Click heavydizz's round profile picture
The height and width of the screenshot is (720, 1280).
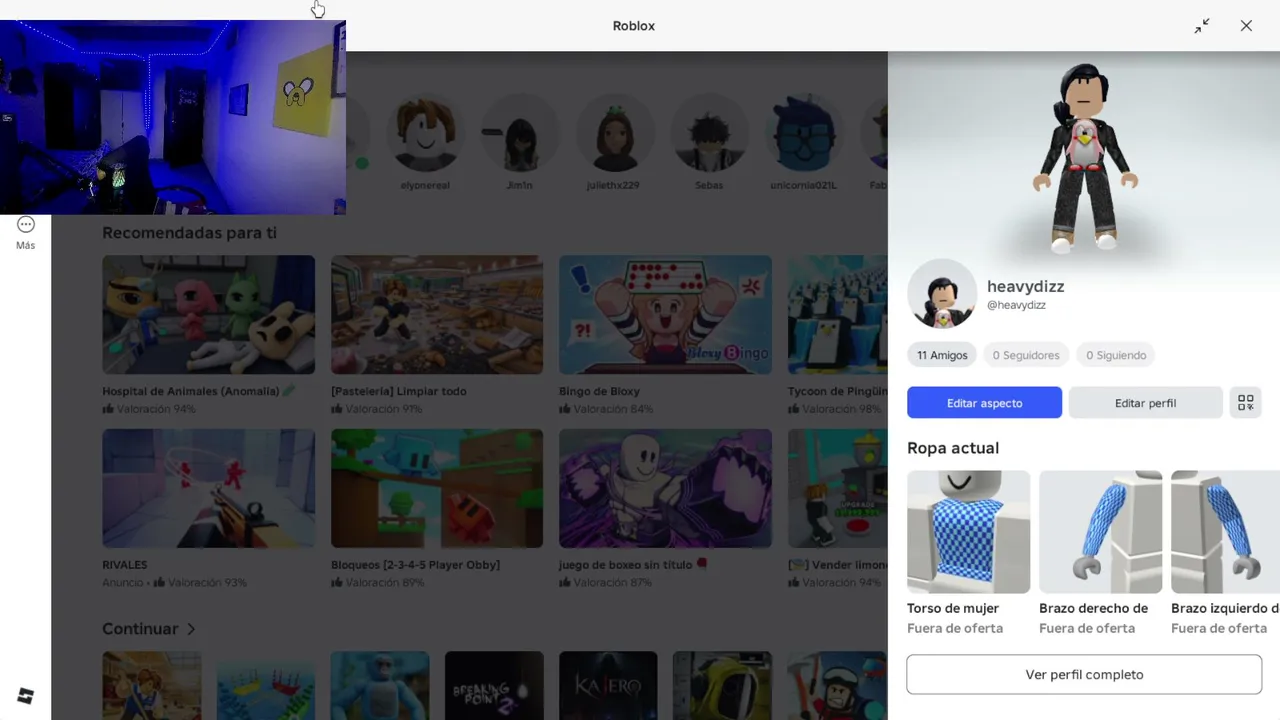click(x=942, y=294)
